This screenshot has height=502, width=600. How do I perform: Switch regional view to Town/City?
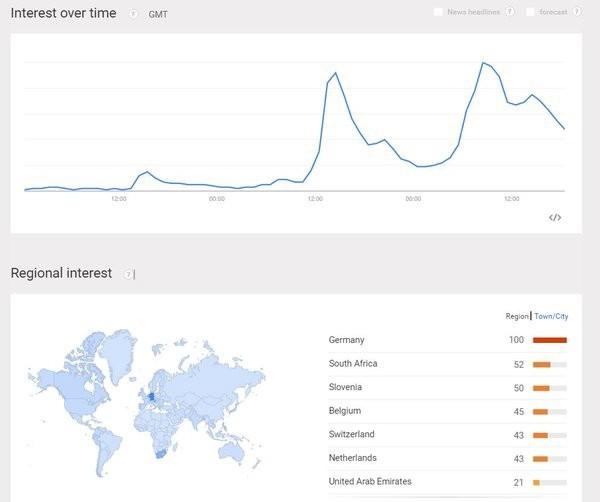[551, 316]
